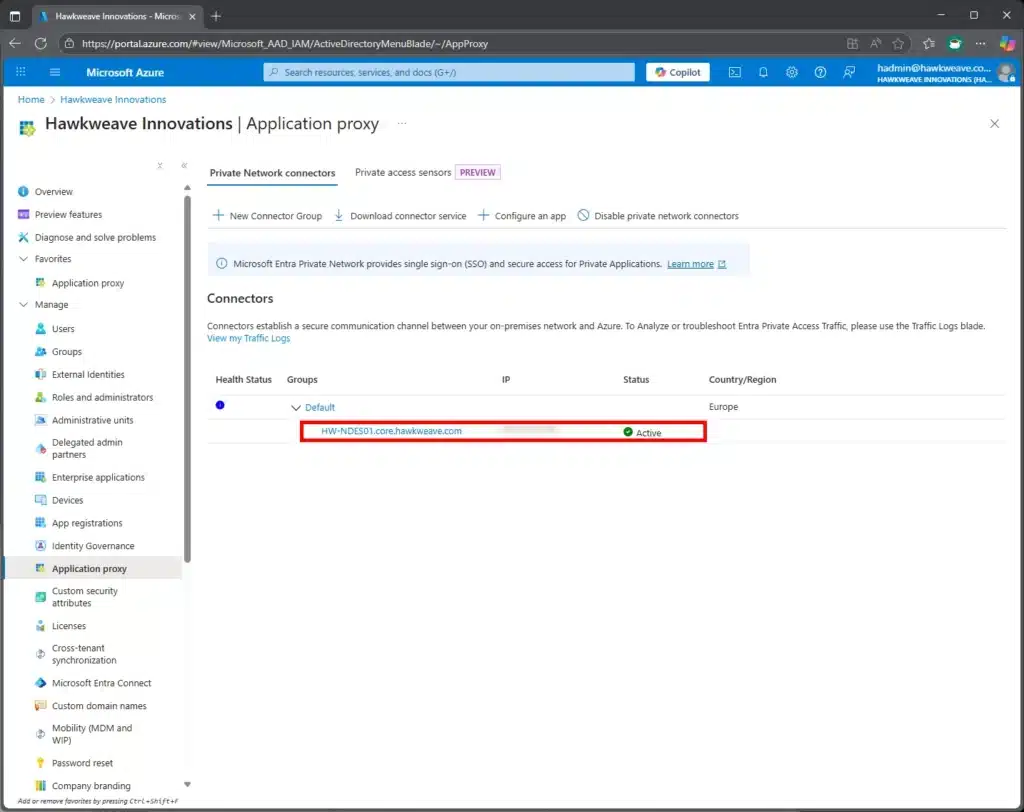Click the search resources input field

pos(449,72)
